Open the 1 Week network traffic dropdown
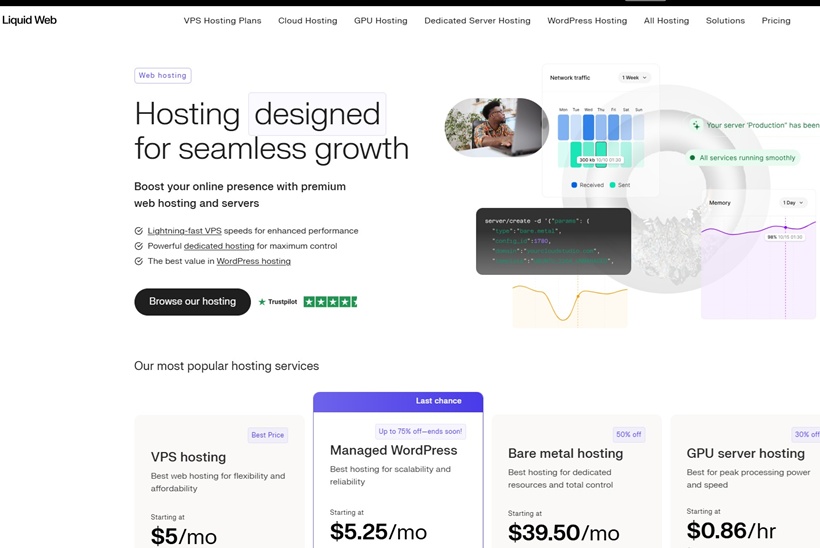 (x=634, y=77)
